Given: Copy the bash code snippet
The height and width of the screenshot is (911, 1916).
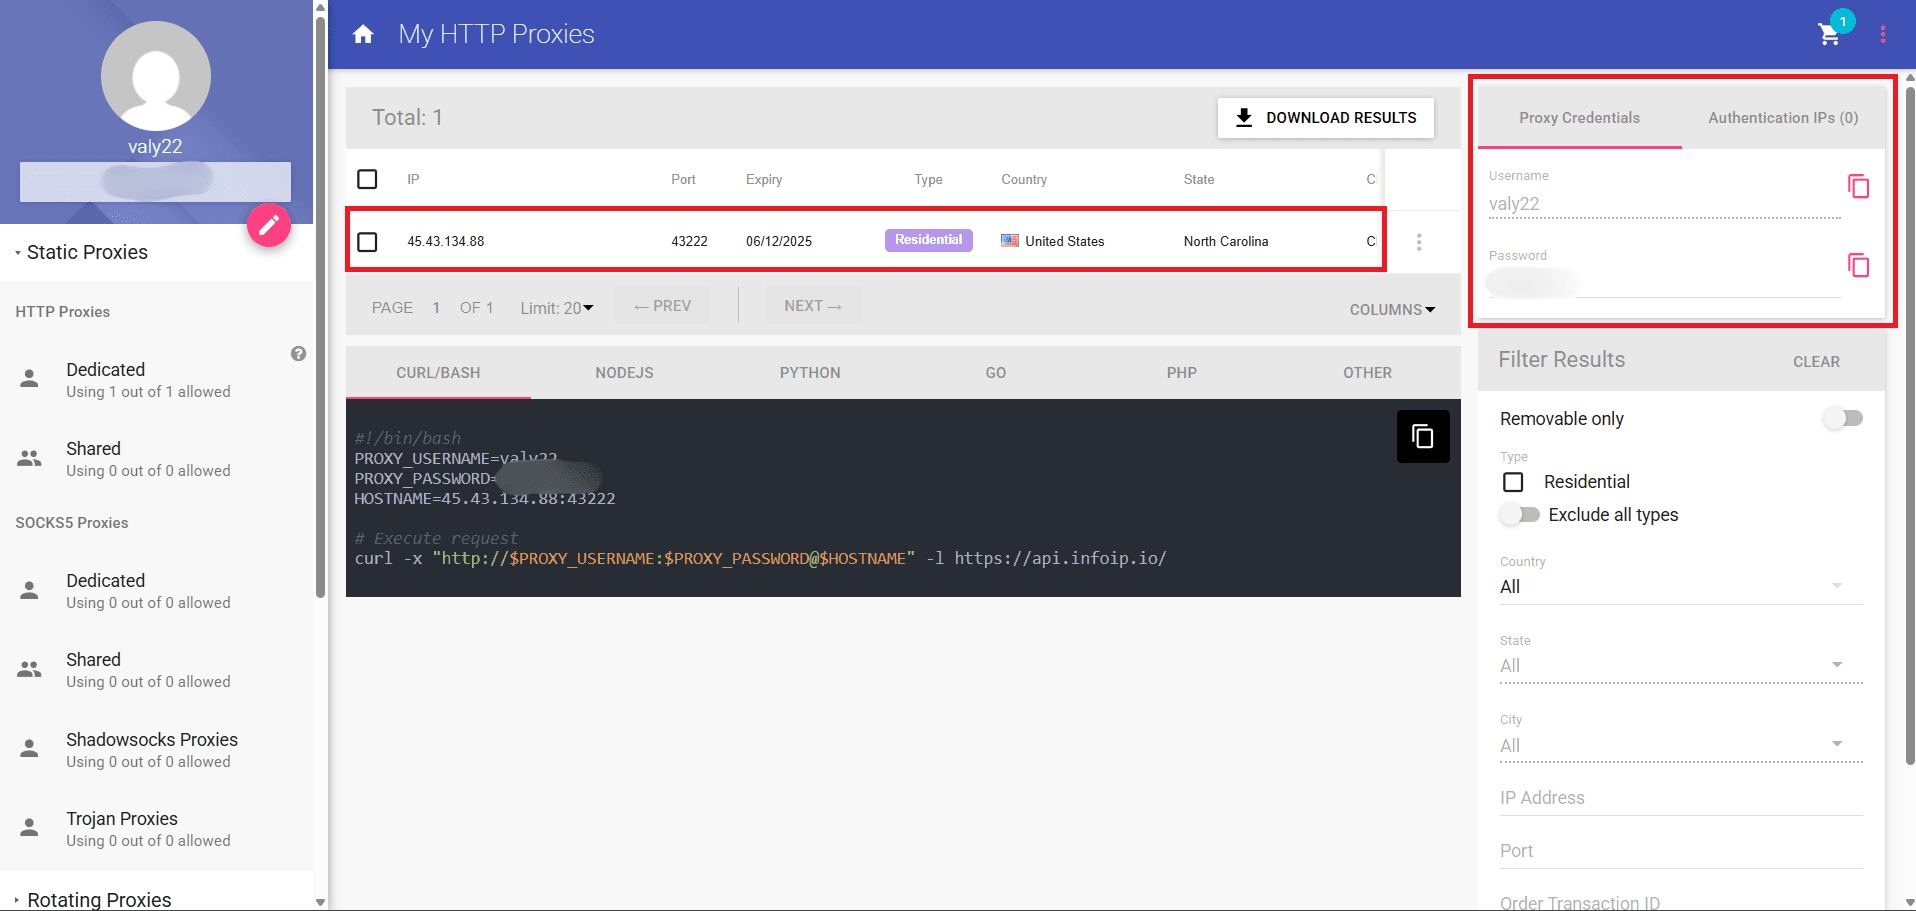Looking at the screenshot, I should pos(1422,436).
